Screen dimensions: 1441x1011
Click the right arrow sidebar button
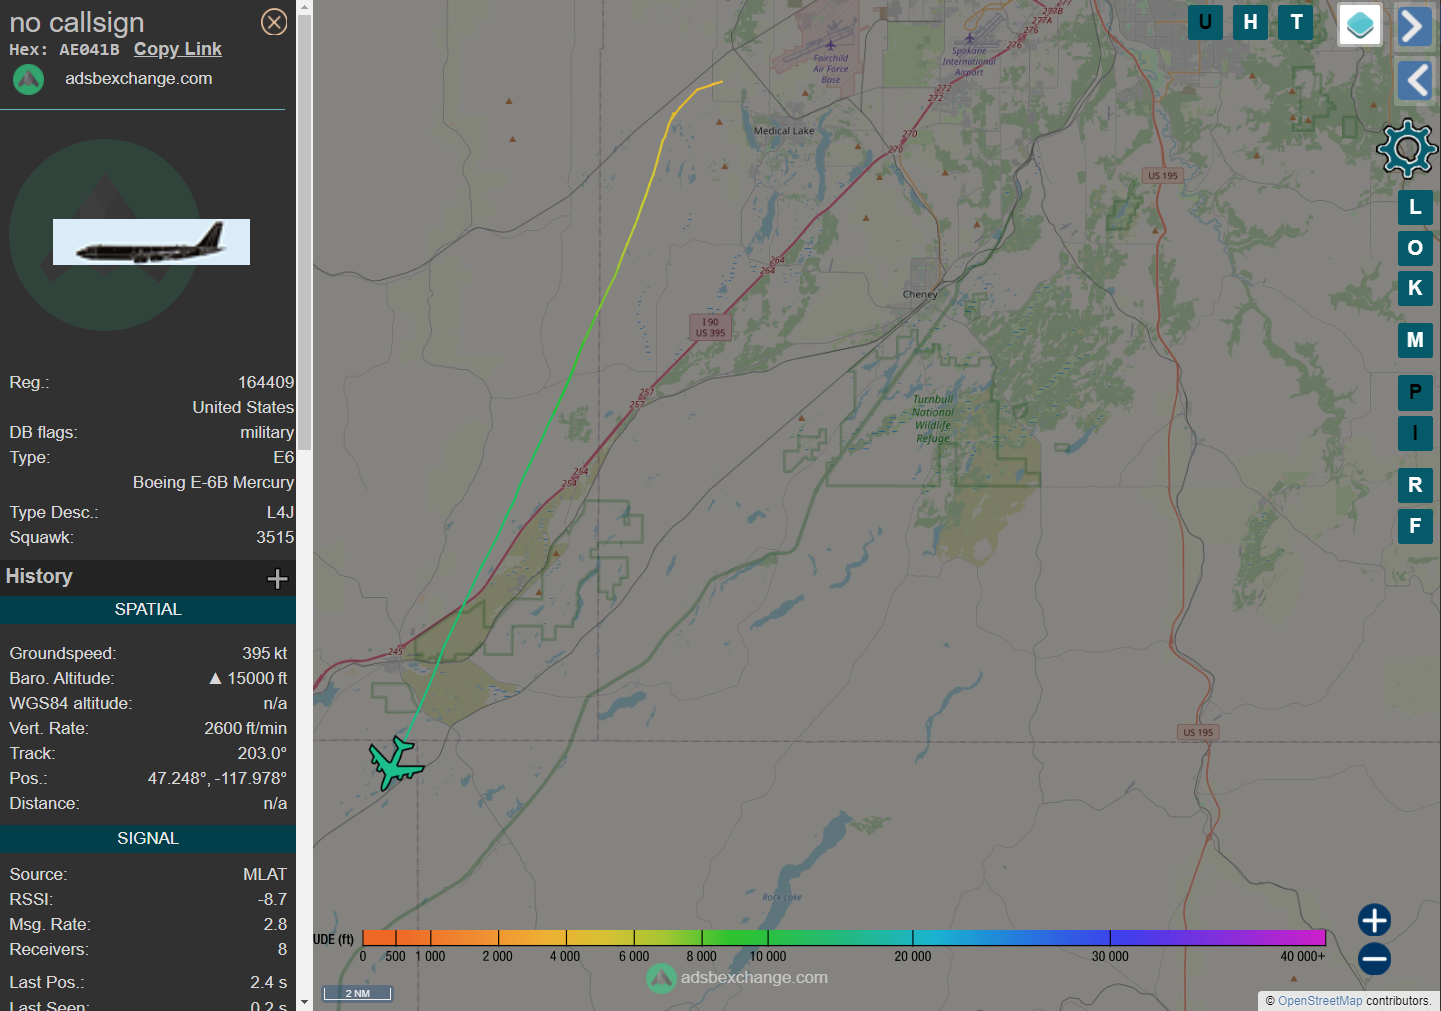click(x=1415, y=26)
